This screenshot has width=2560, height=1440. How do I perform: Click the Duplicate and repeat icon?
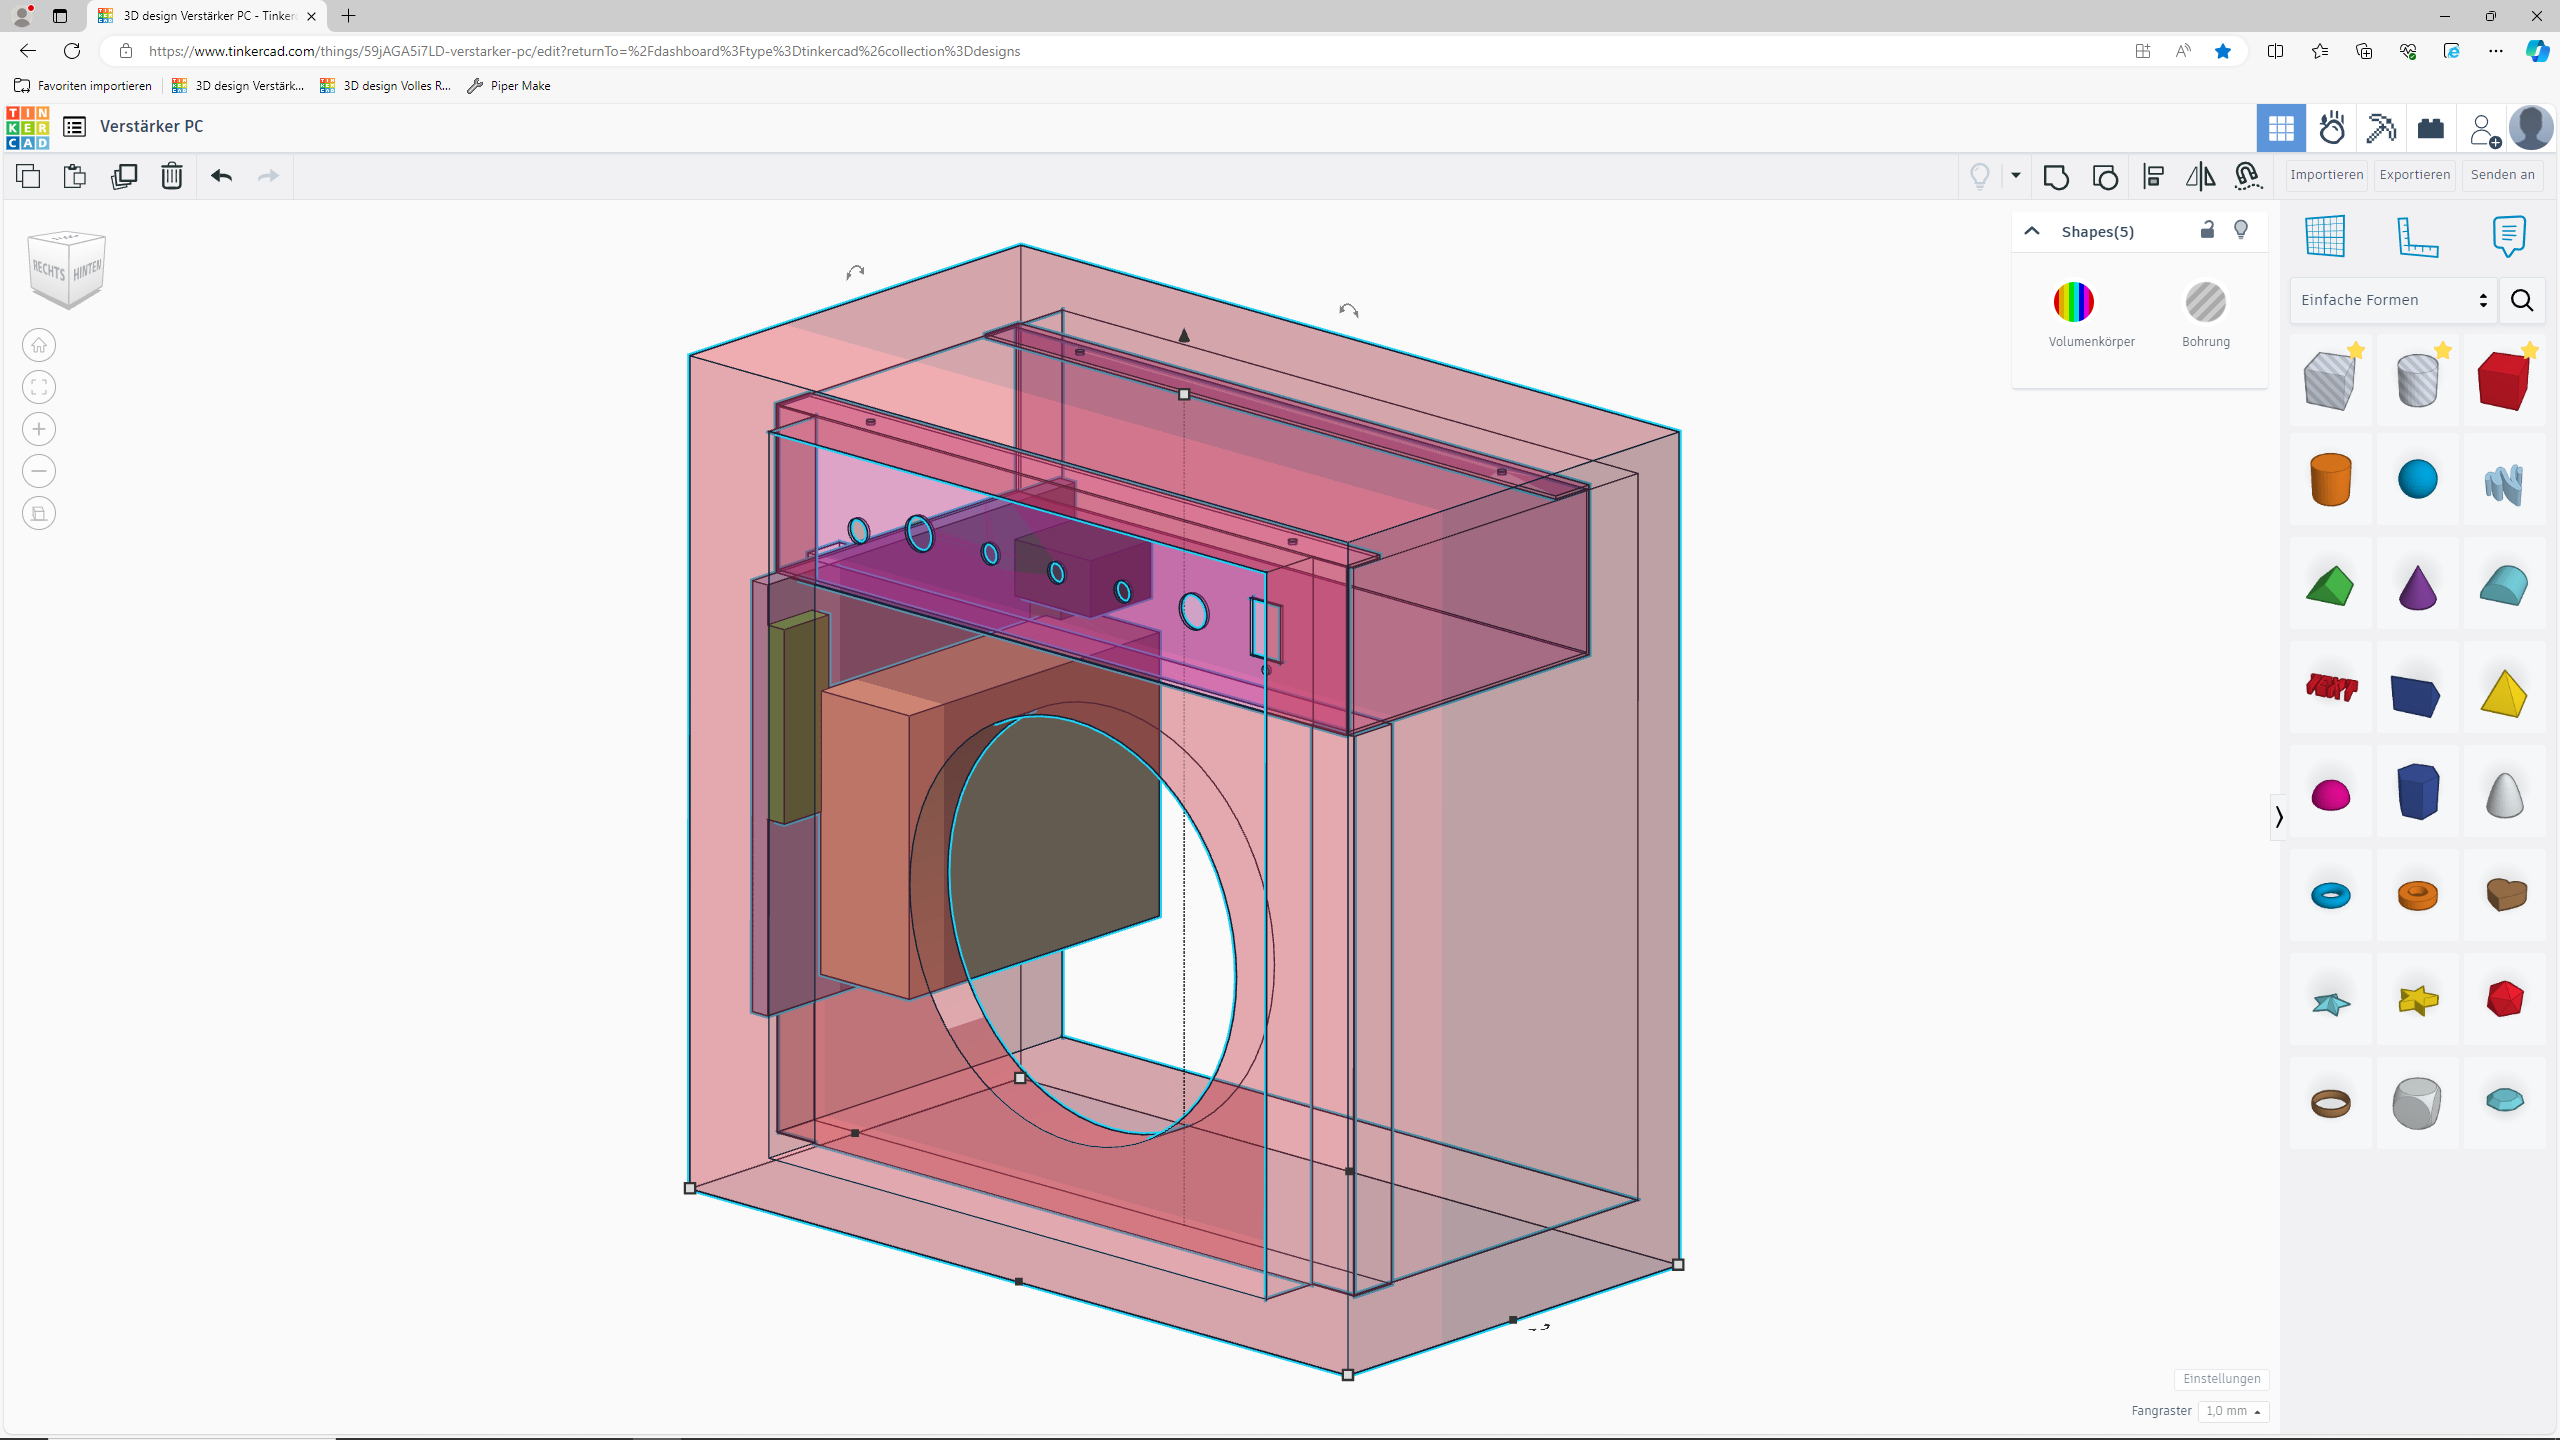pos(124,176)
